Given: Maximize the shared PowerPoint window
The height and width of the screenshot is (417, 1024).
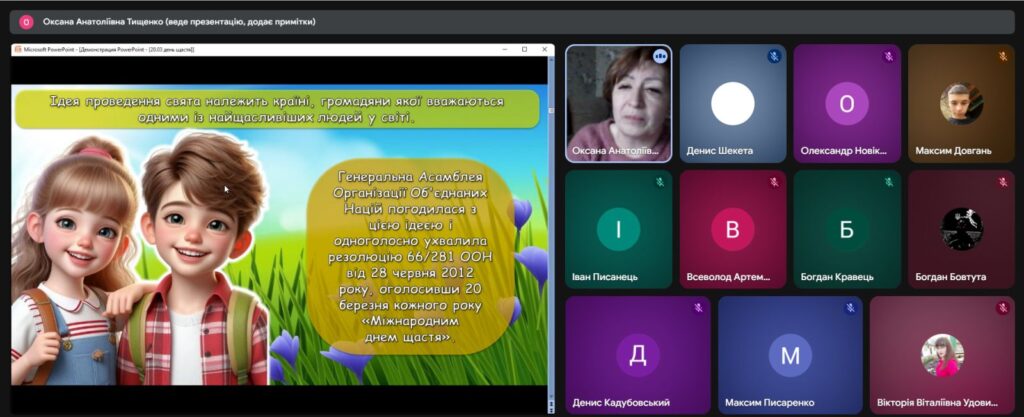Looking at the screenshot, I should [525, 49].
